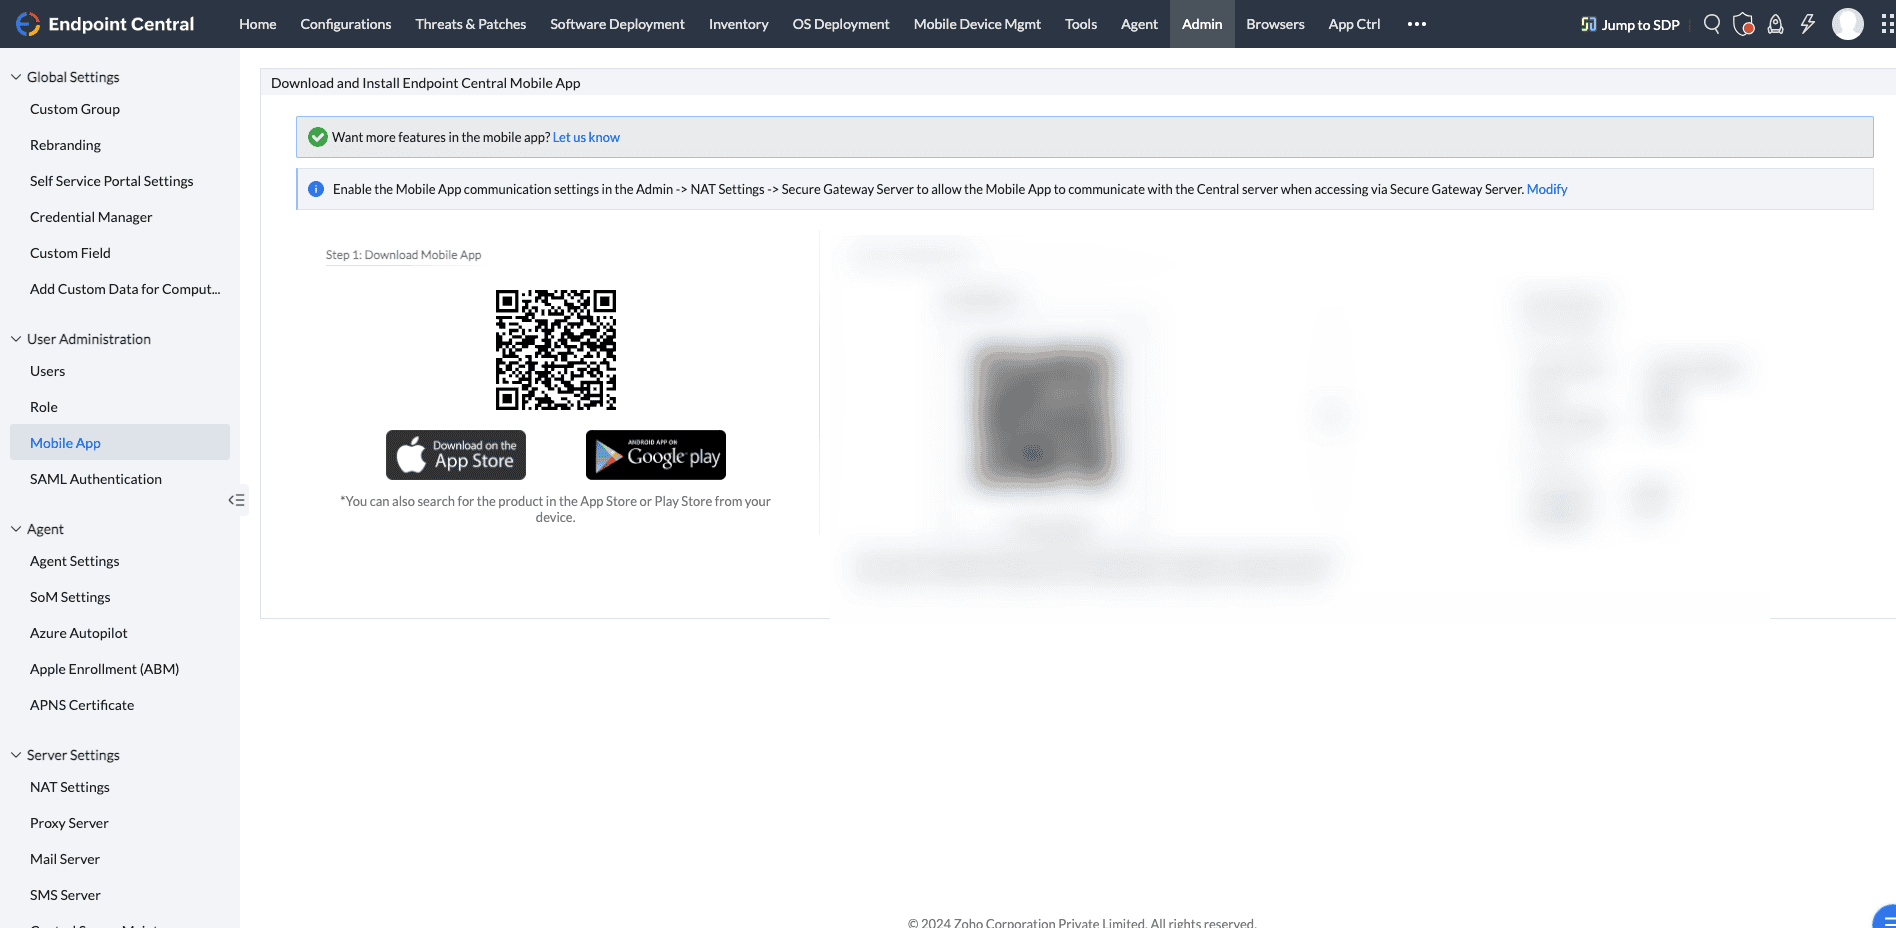Open Proxy Server settings

69,823
